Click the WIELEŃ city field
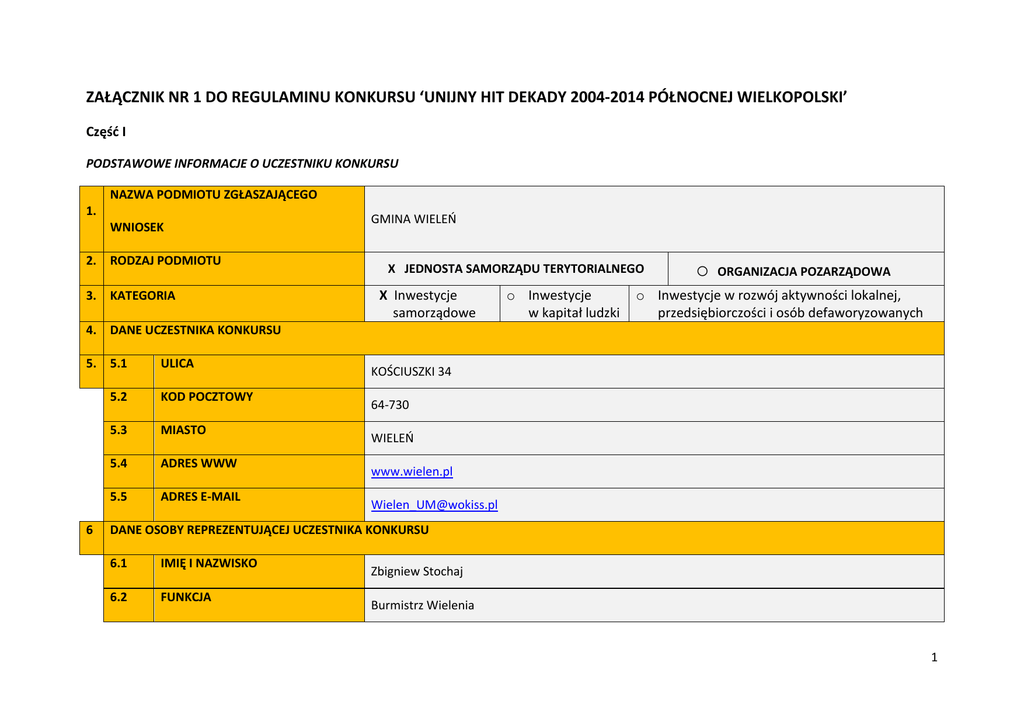This screenshot has height=725, width=1024. tap(392, 438)
